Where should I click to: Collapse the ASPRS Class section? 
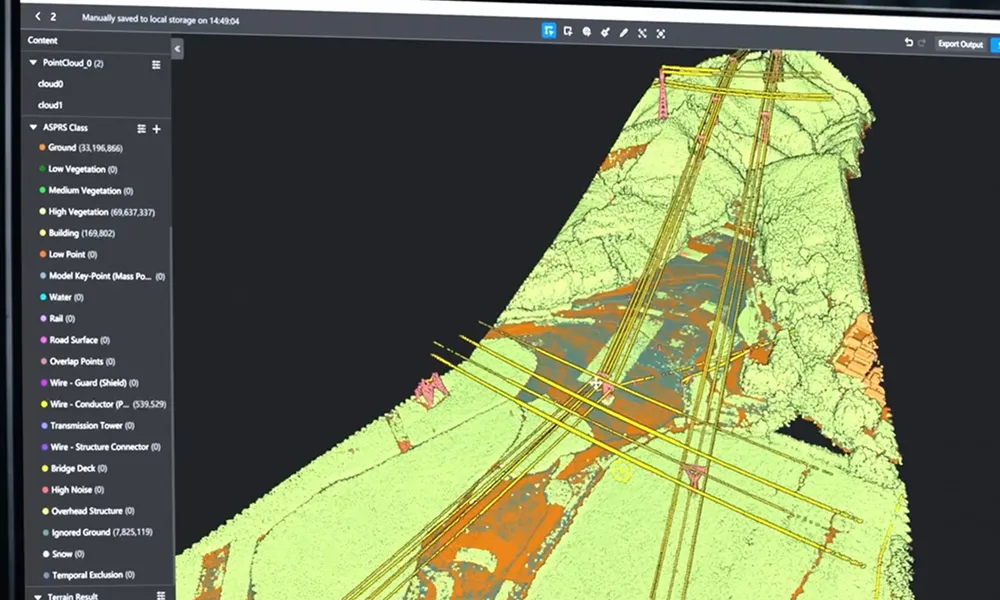click(x=33, y=127)
